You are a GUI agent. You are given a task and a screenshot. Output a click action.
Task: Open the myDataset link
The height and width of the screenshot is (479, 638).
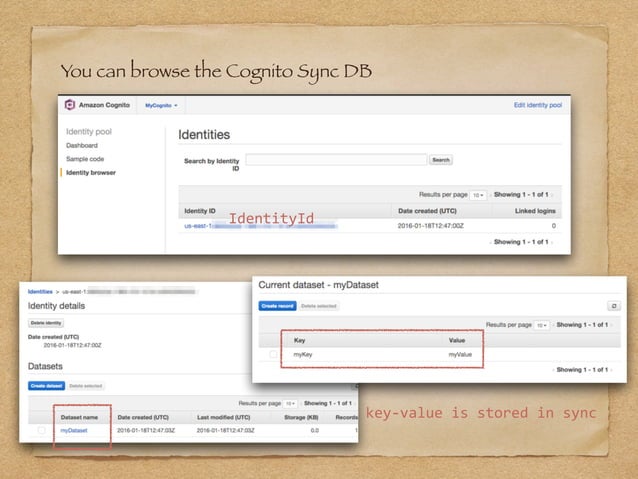point(74,430)
